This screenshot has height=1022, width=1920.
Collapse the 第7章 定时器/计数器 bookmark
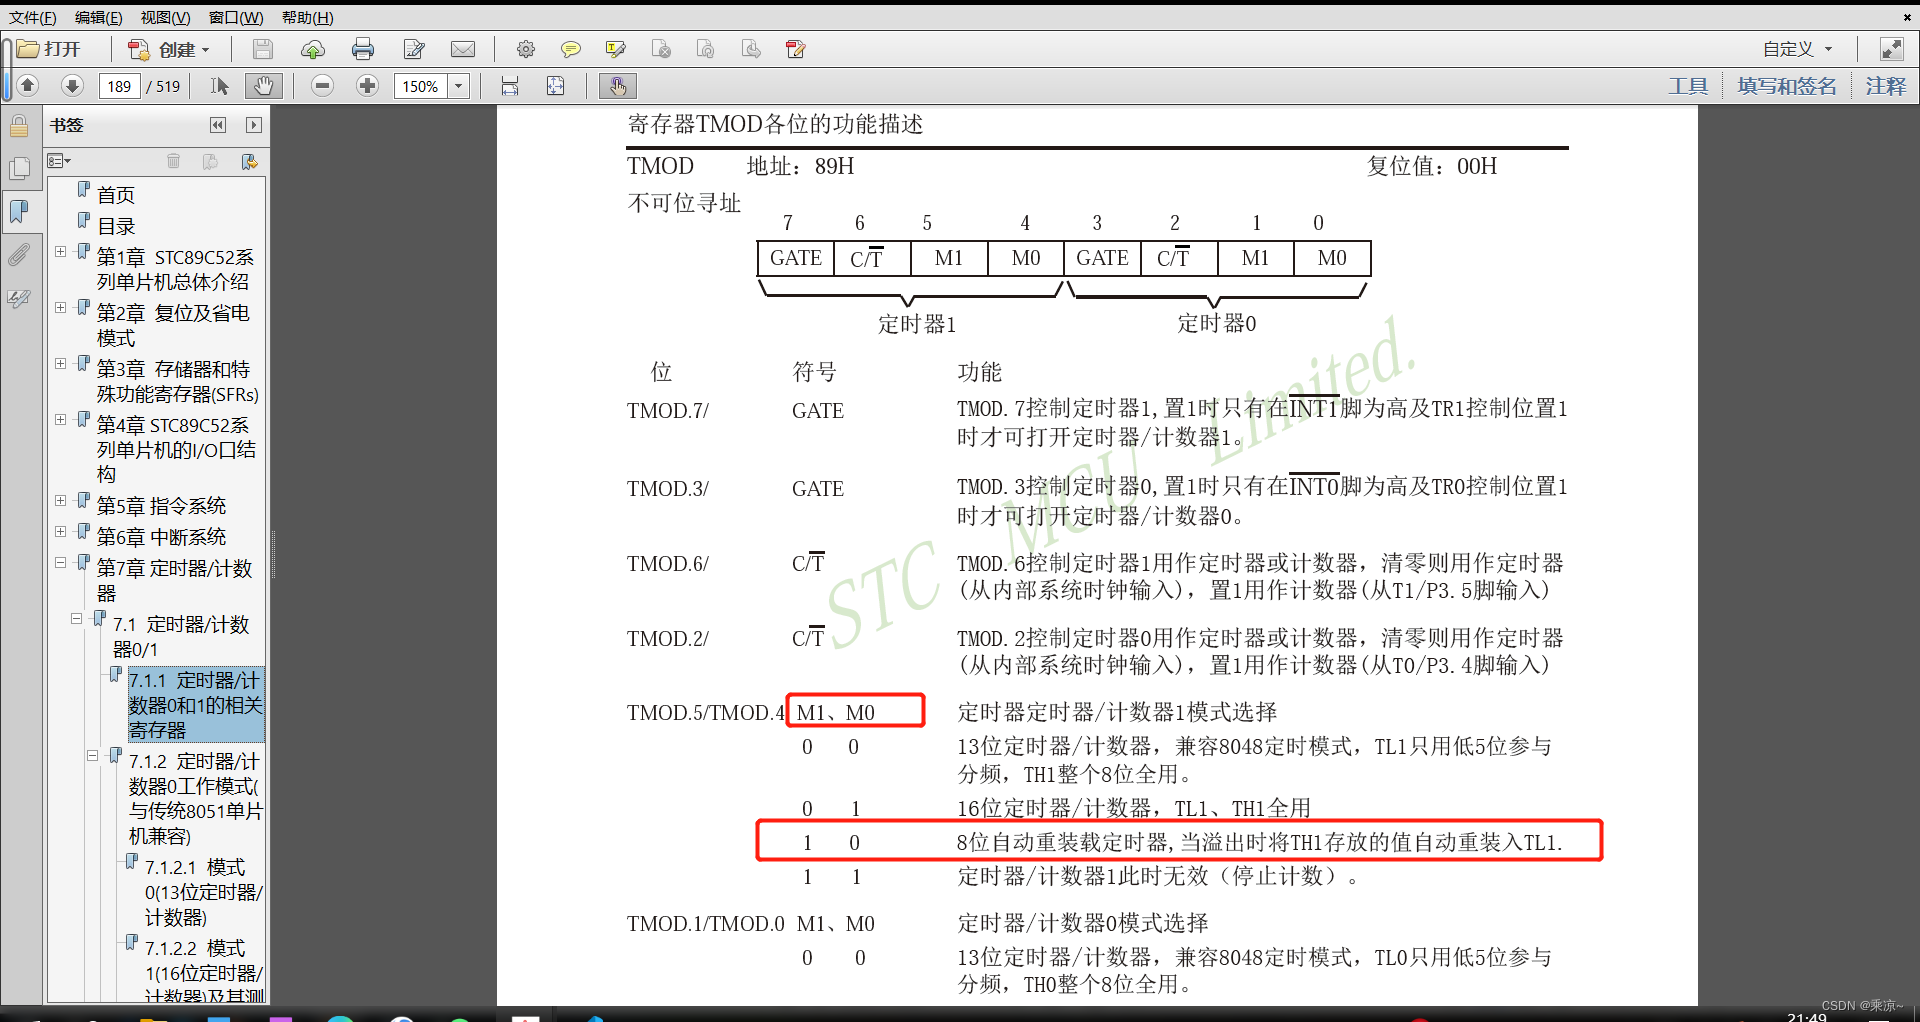pyautogui.click(x=60, y=563)
